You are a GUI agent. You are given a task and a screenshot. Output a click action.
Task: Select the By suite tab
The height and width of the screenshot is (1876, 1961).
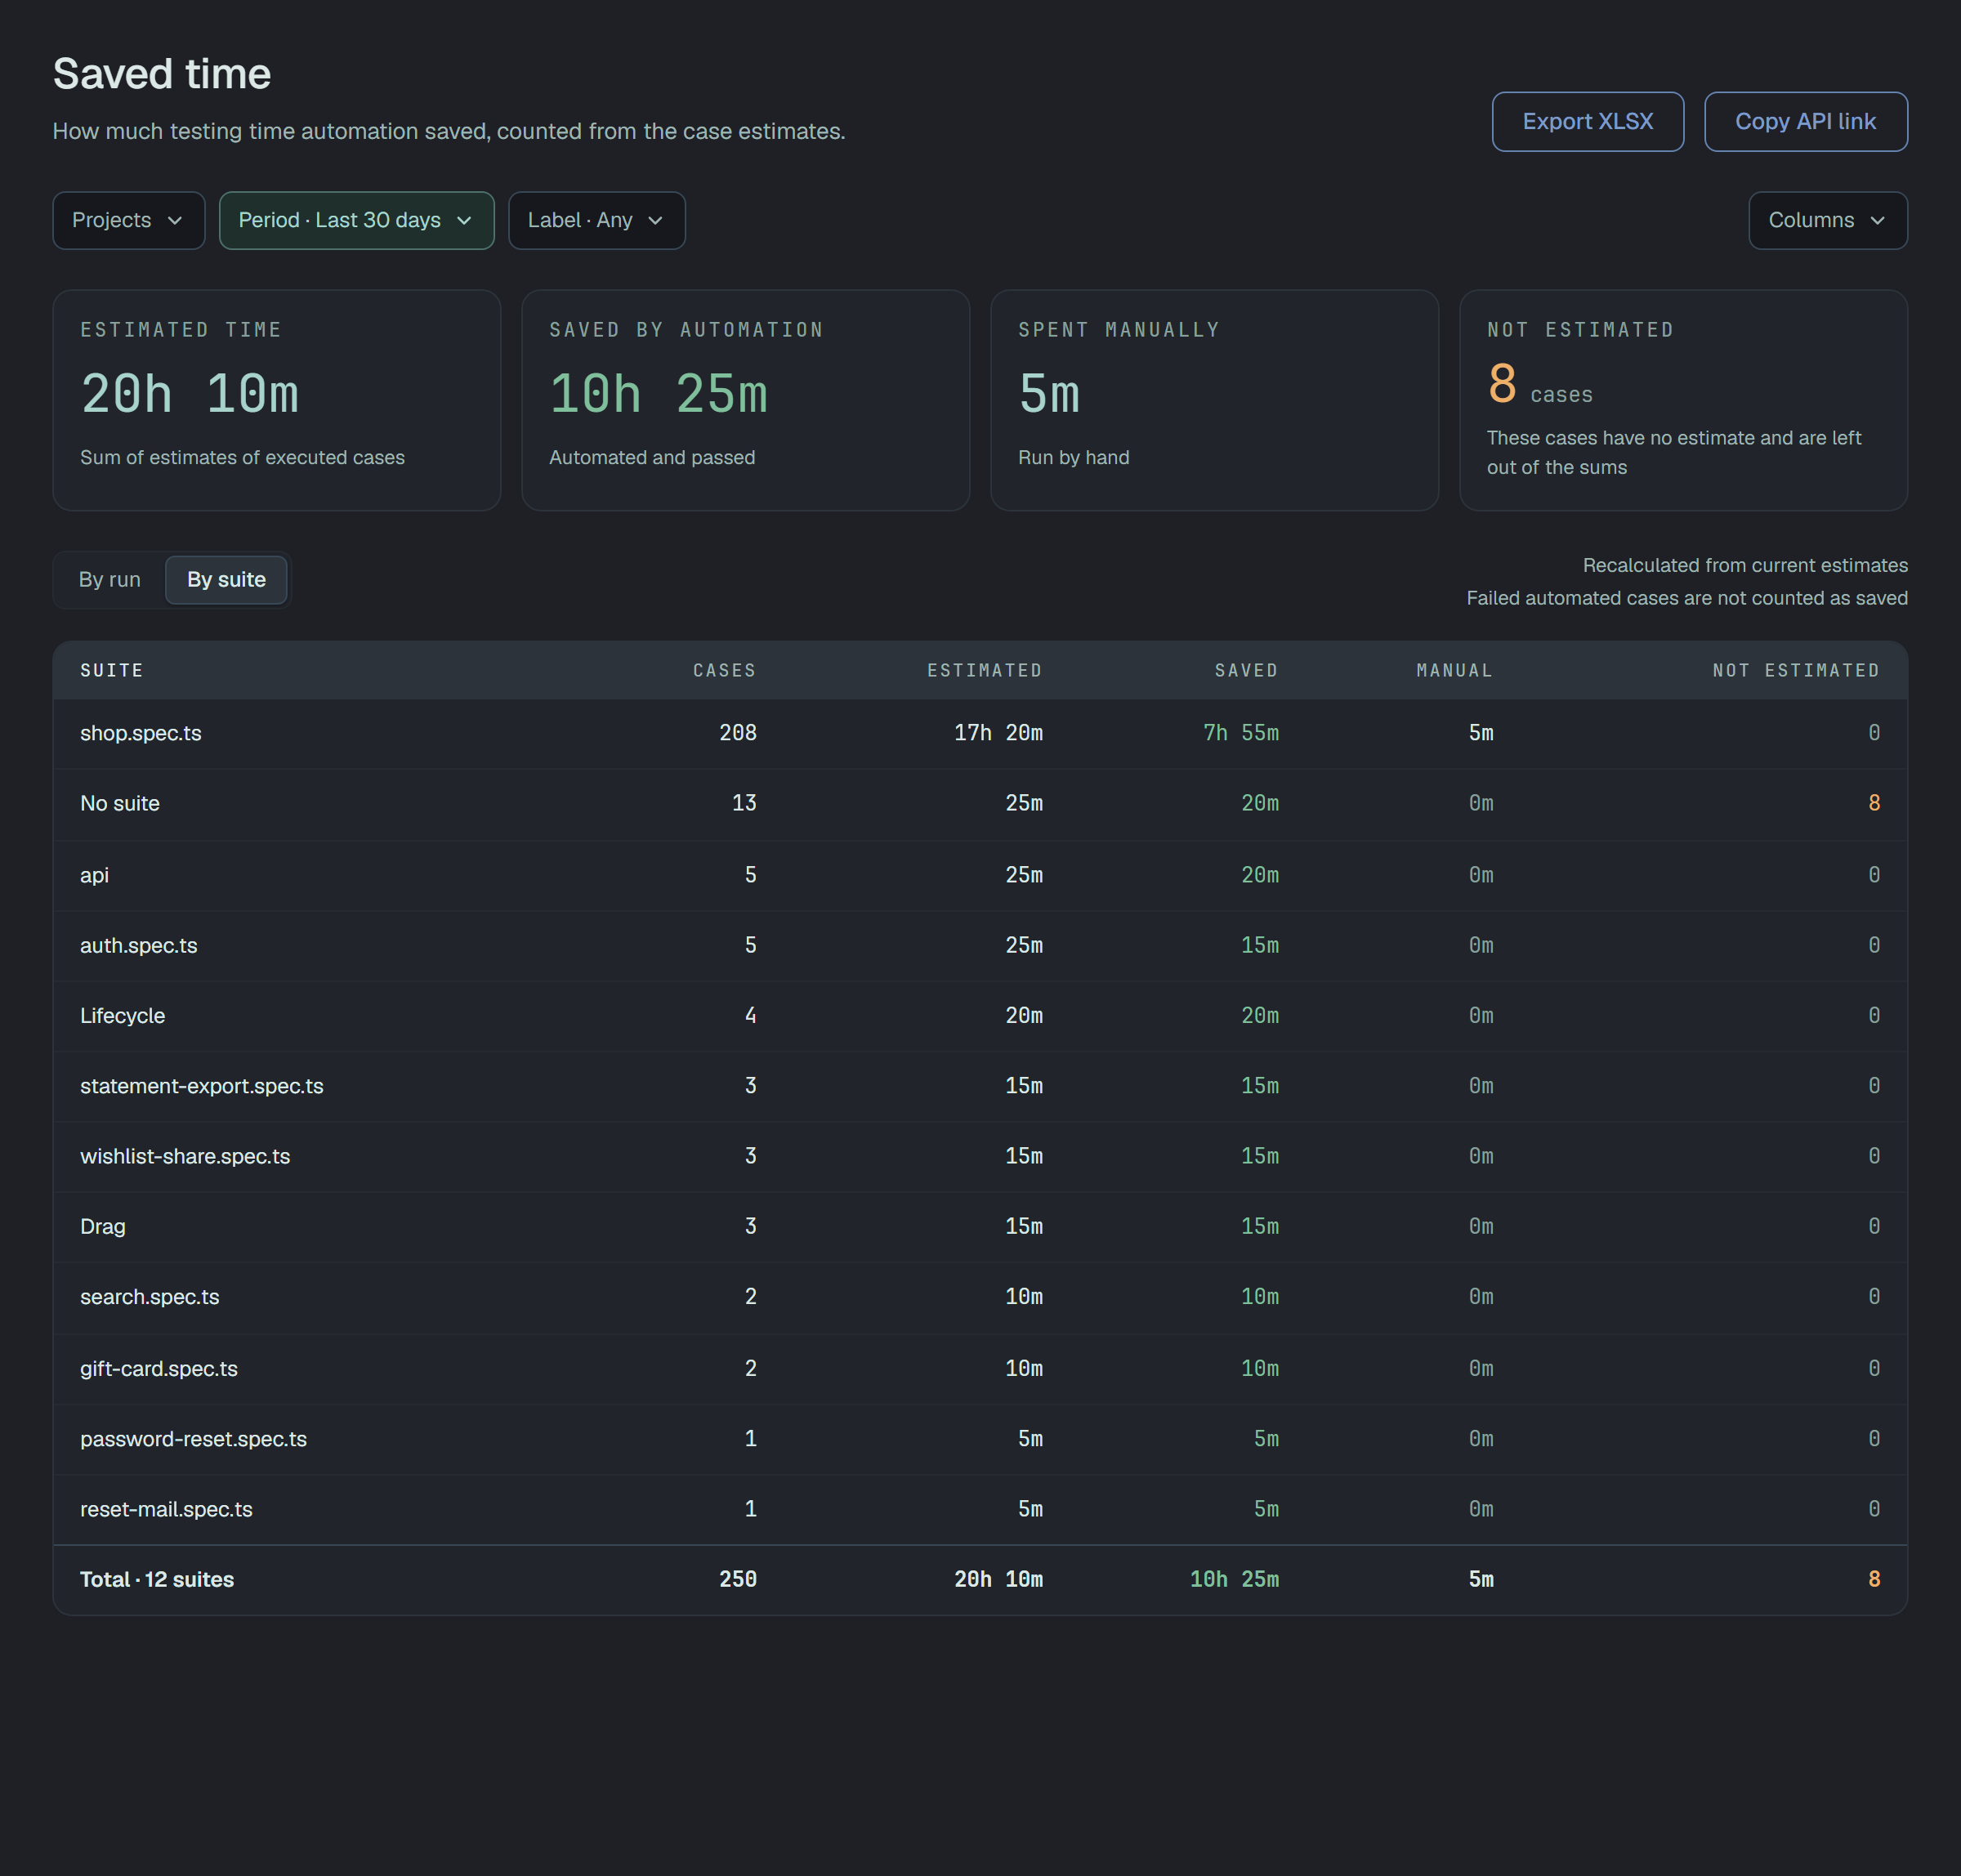coord(226,580)
